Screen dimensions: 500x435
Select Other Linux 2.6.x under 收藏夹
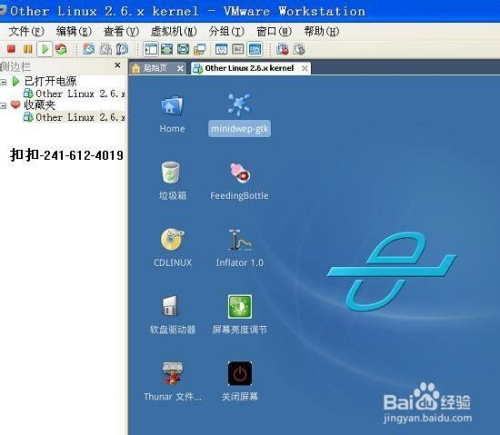click(74, 117)
